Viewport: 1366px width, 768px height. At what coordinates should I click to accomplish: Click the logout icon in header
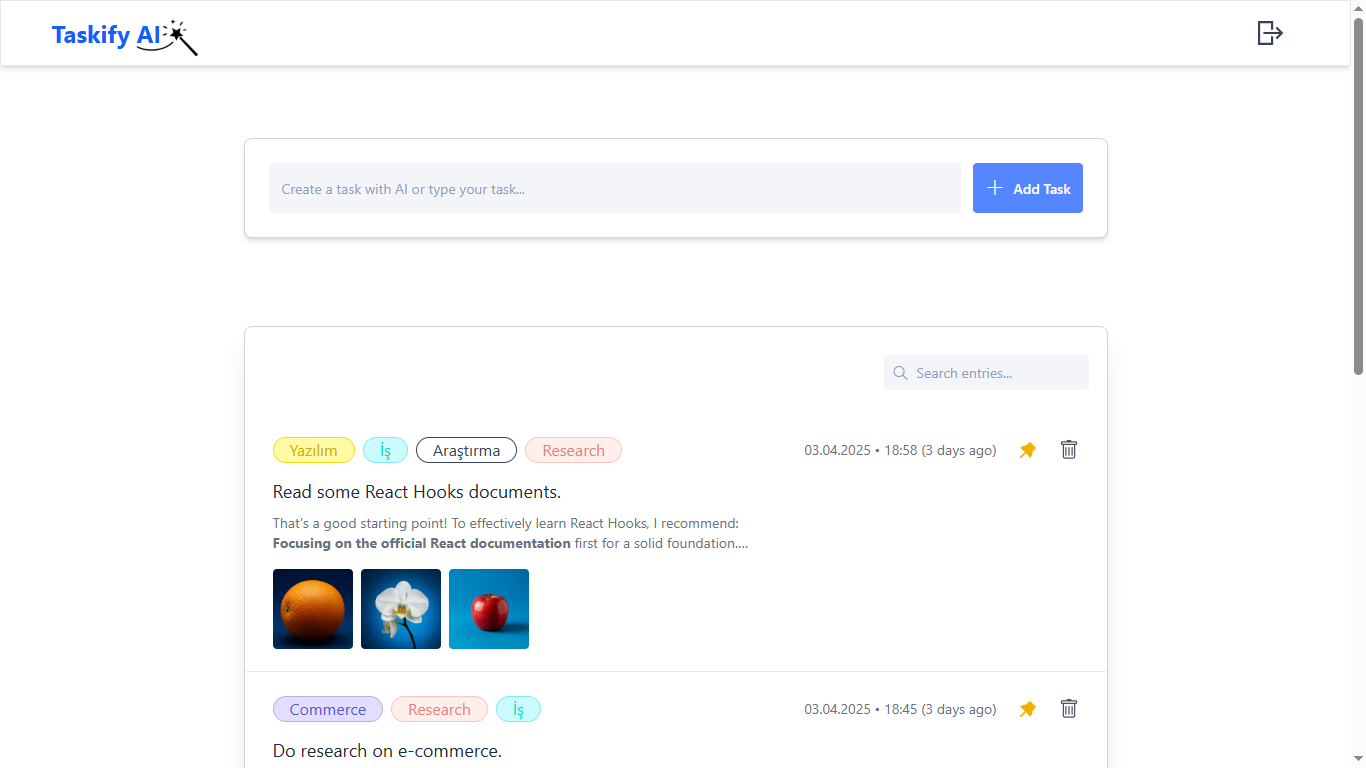(1269, 33)
